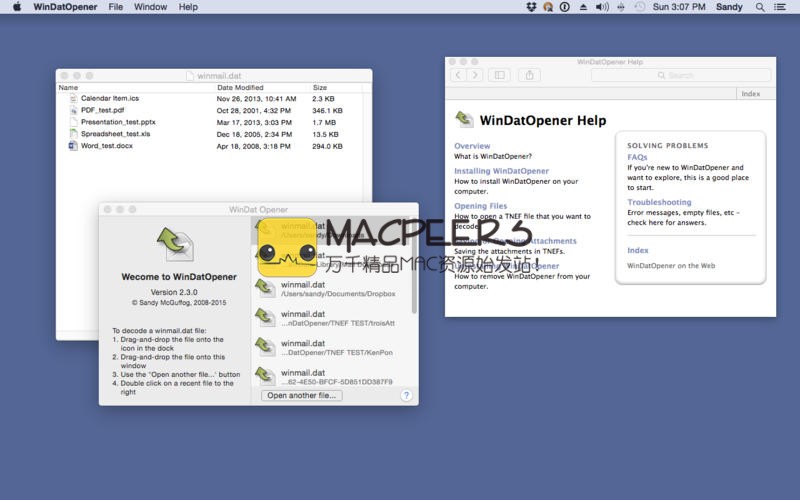Open the Installing WinDatOpener link
Viewport: 800px width, 500px height.
pos(501,171)
